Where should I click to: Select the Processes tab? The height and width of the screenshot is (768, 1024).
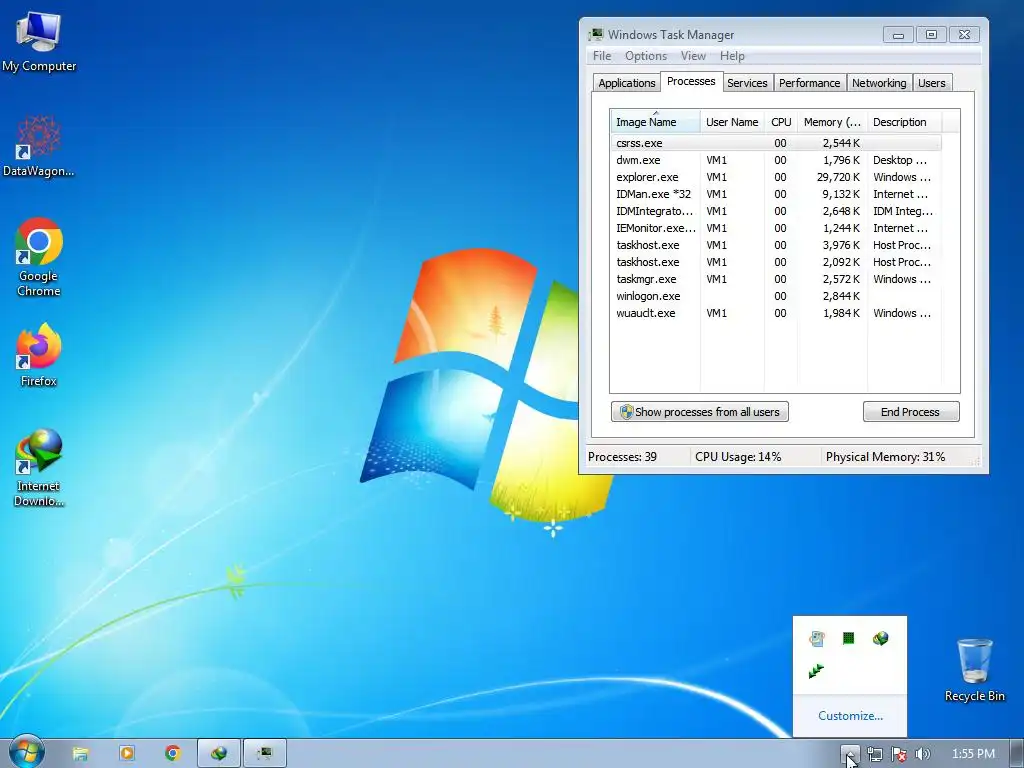(691, 81)
